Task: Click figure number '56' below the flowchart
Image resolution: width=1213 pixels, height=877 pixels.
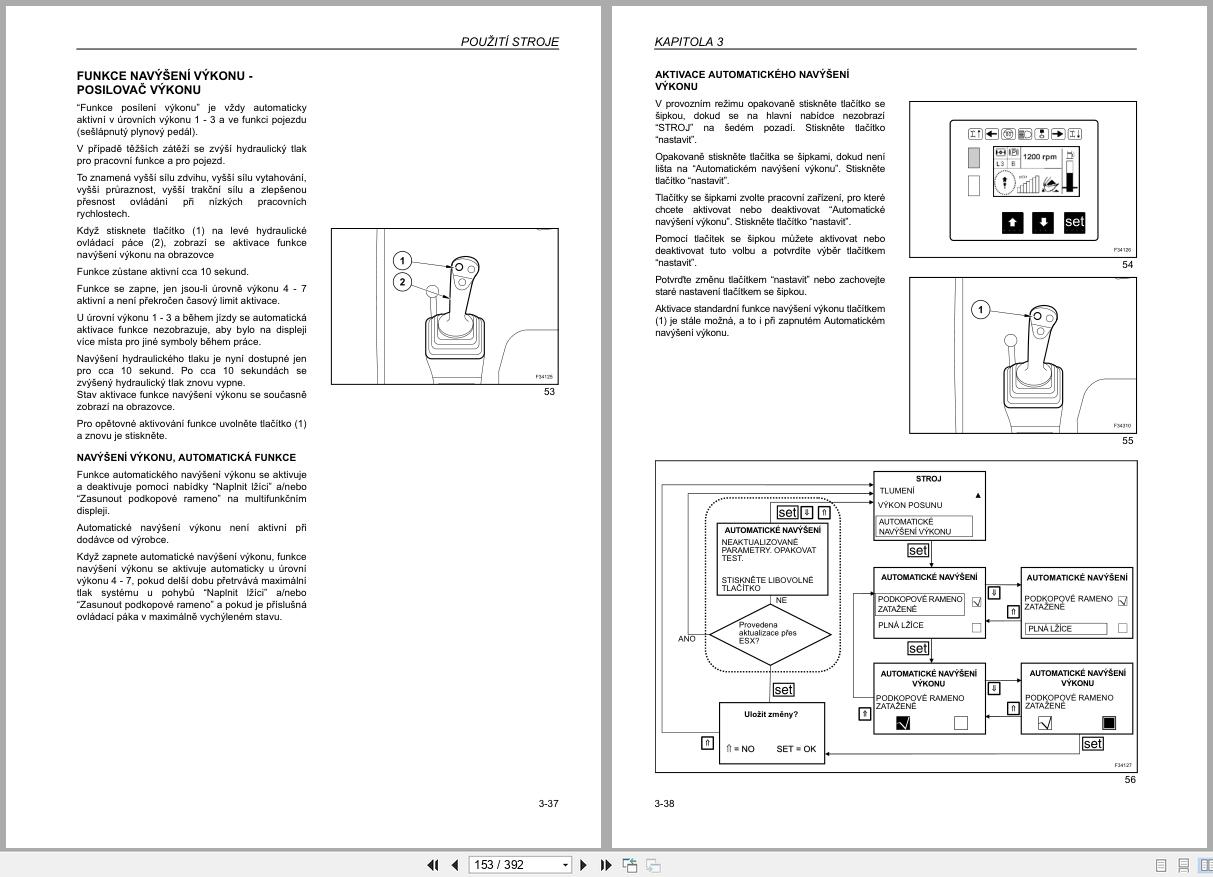Action: click(x=1129, y=780)
